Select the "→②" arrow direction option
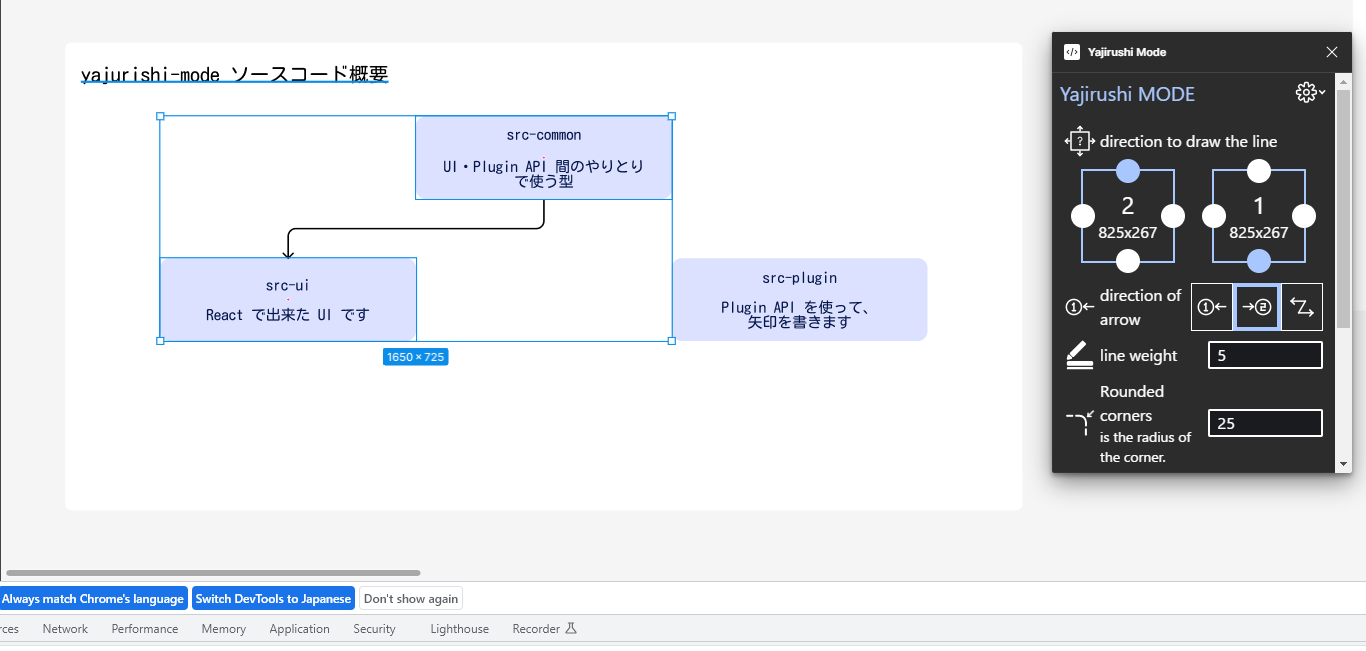This screenshot has width=1366, height=651. pos(1257,307)
